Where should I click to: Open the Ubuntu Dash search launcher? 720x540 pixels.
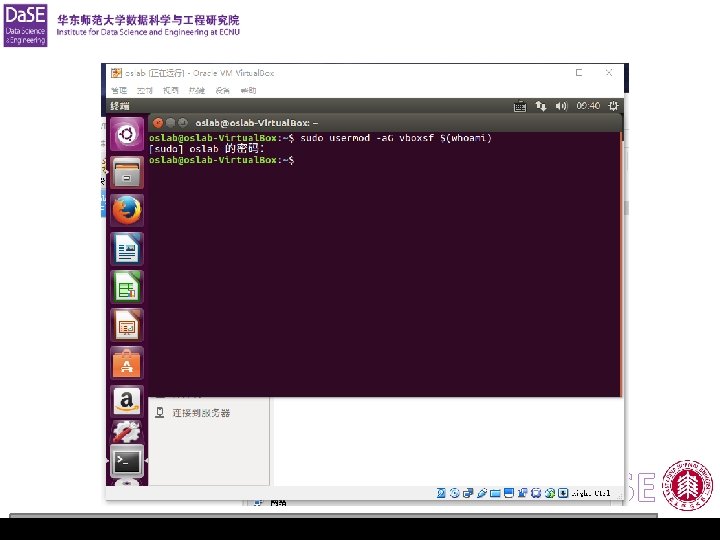point(127,134)
